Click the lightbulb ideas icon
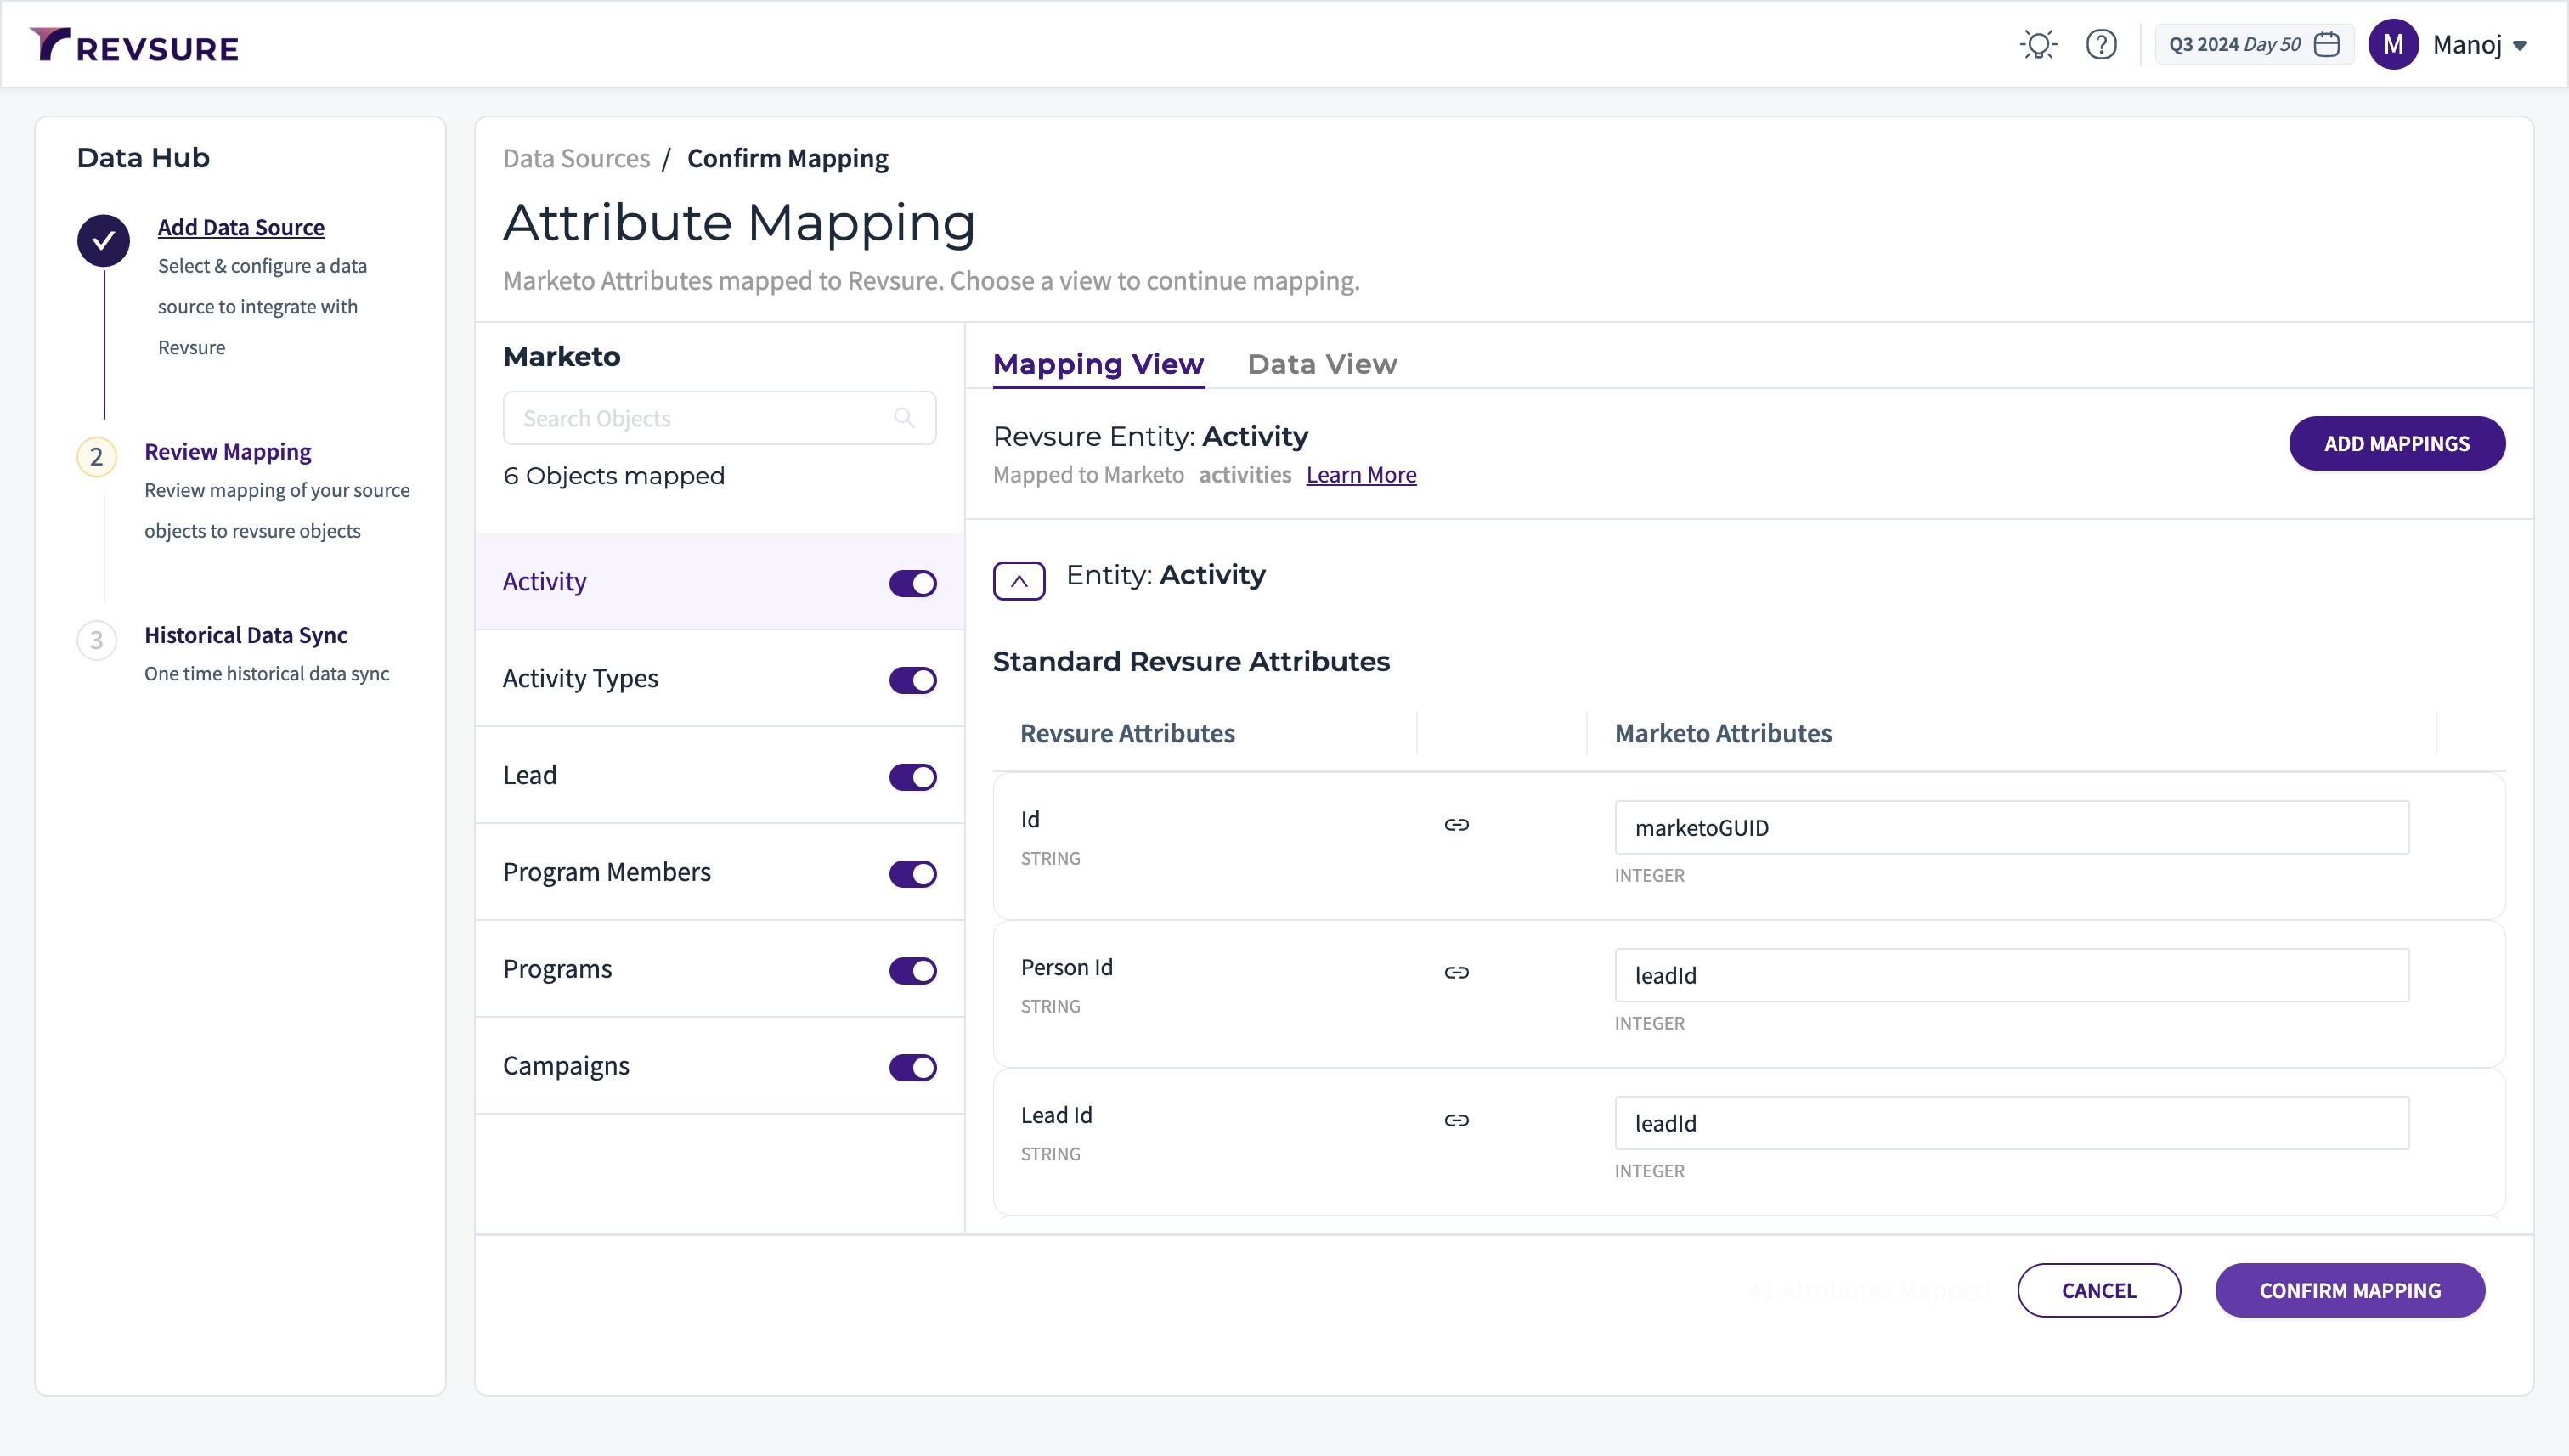 click(2038, 45)
